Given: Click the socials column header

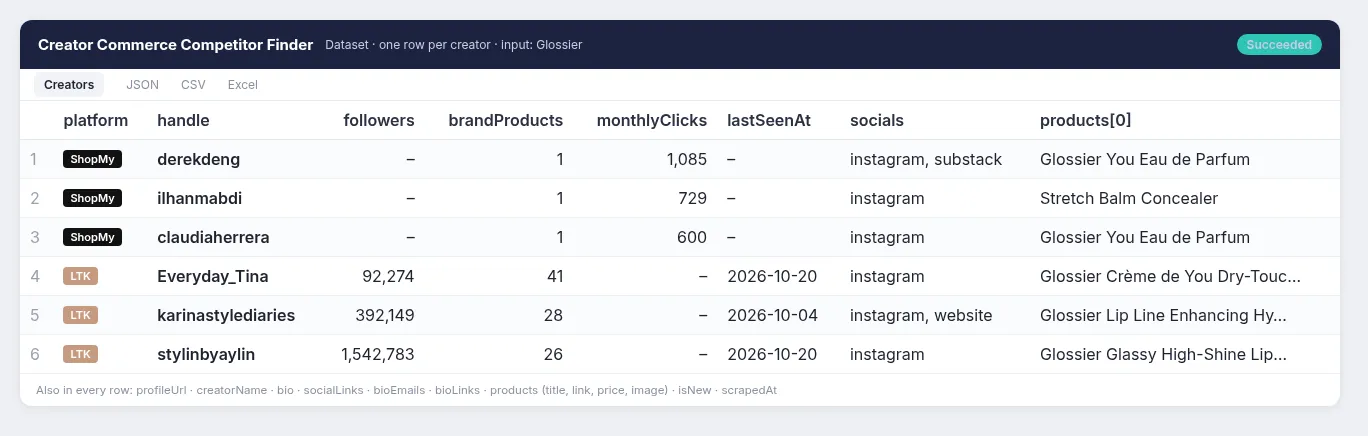Looking at the screenshot, I should [877, 120].
